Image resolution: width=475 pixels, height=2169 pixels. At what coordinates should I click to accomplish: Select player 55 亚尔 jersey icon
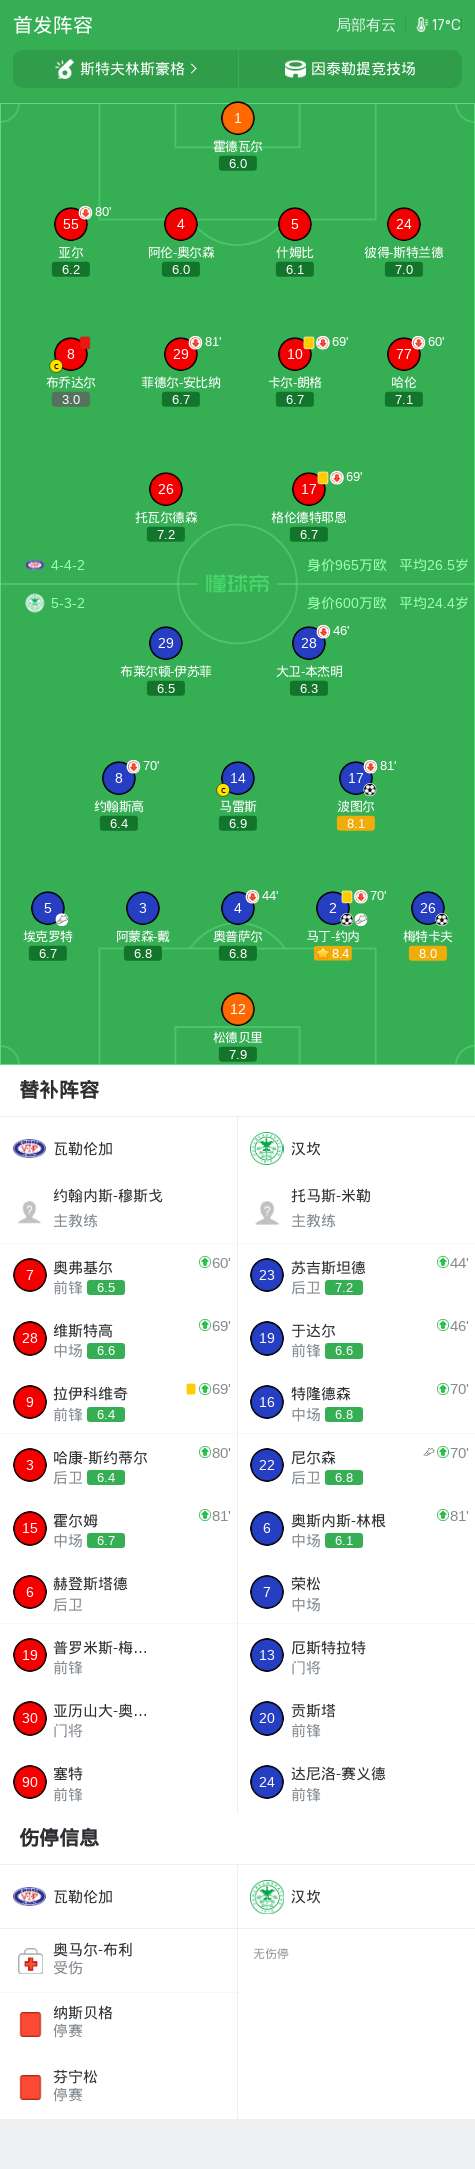[71, 224]
